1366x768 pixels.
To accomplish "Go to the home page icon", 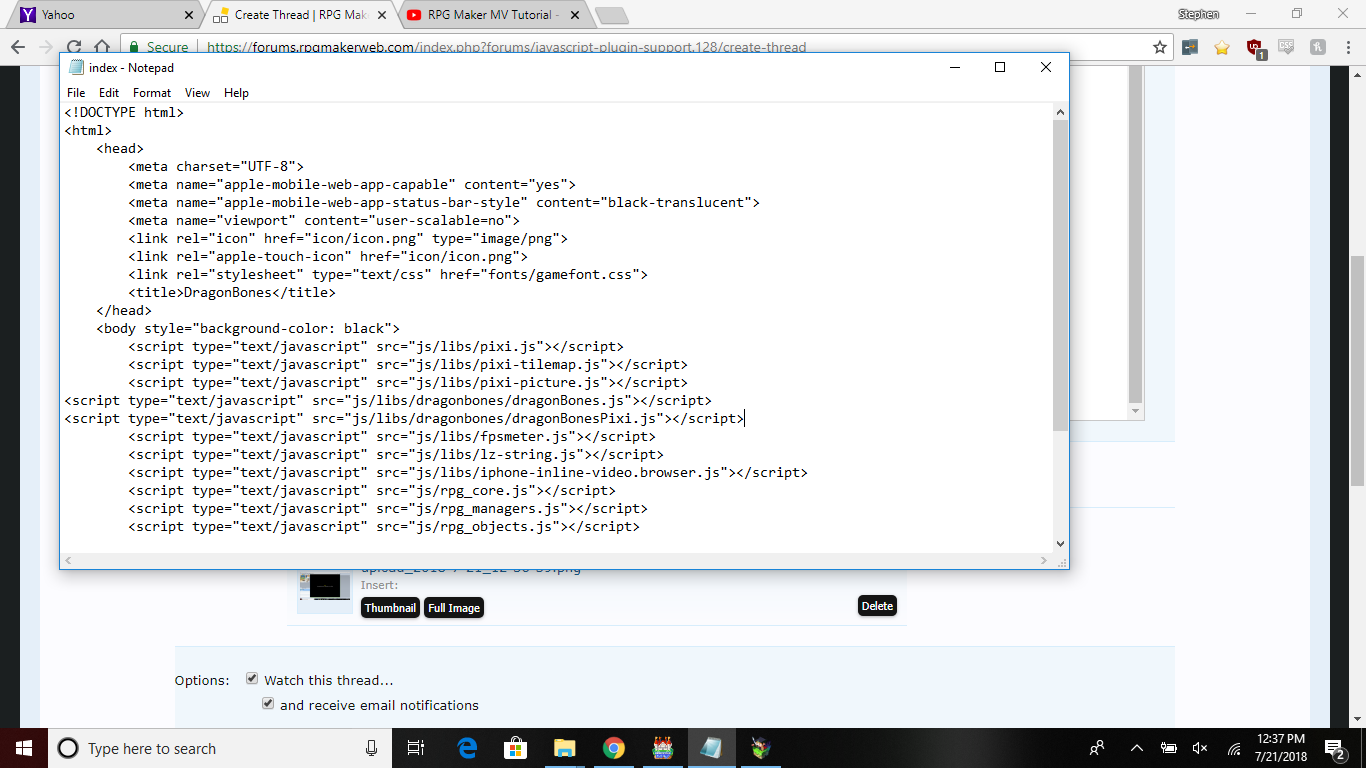I will point(103,47).
